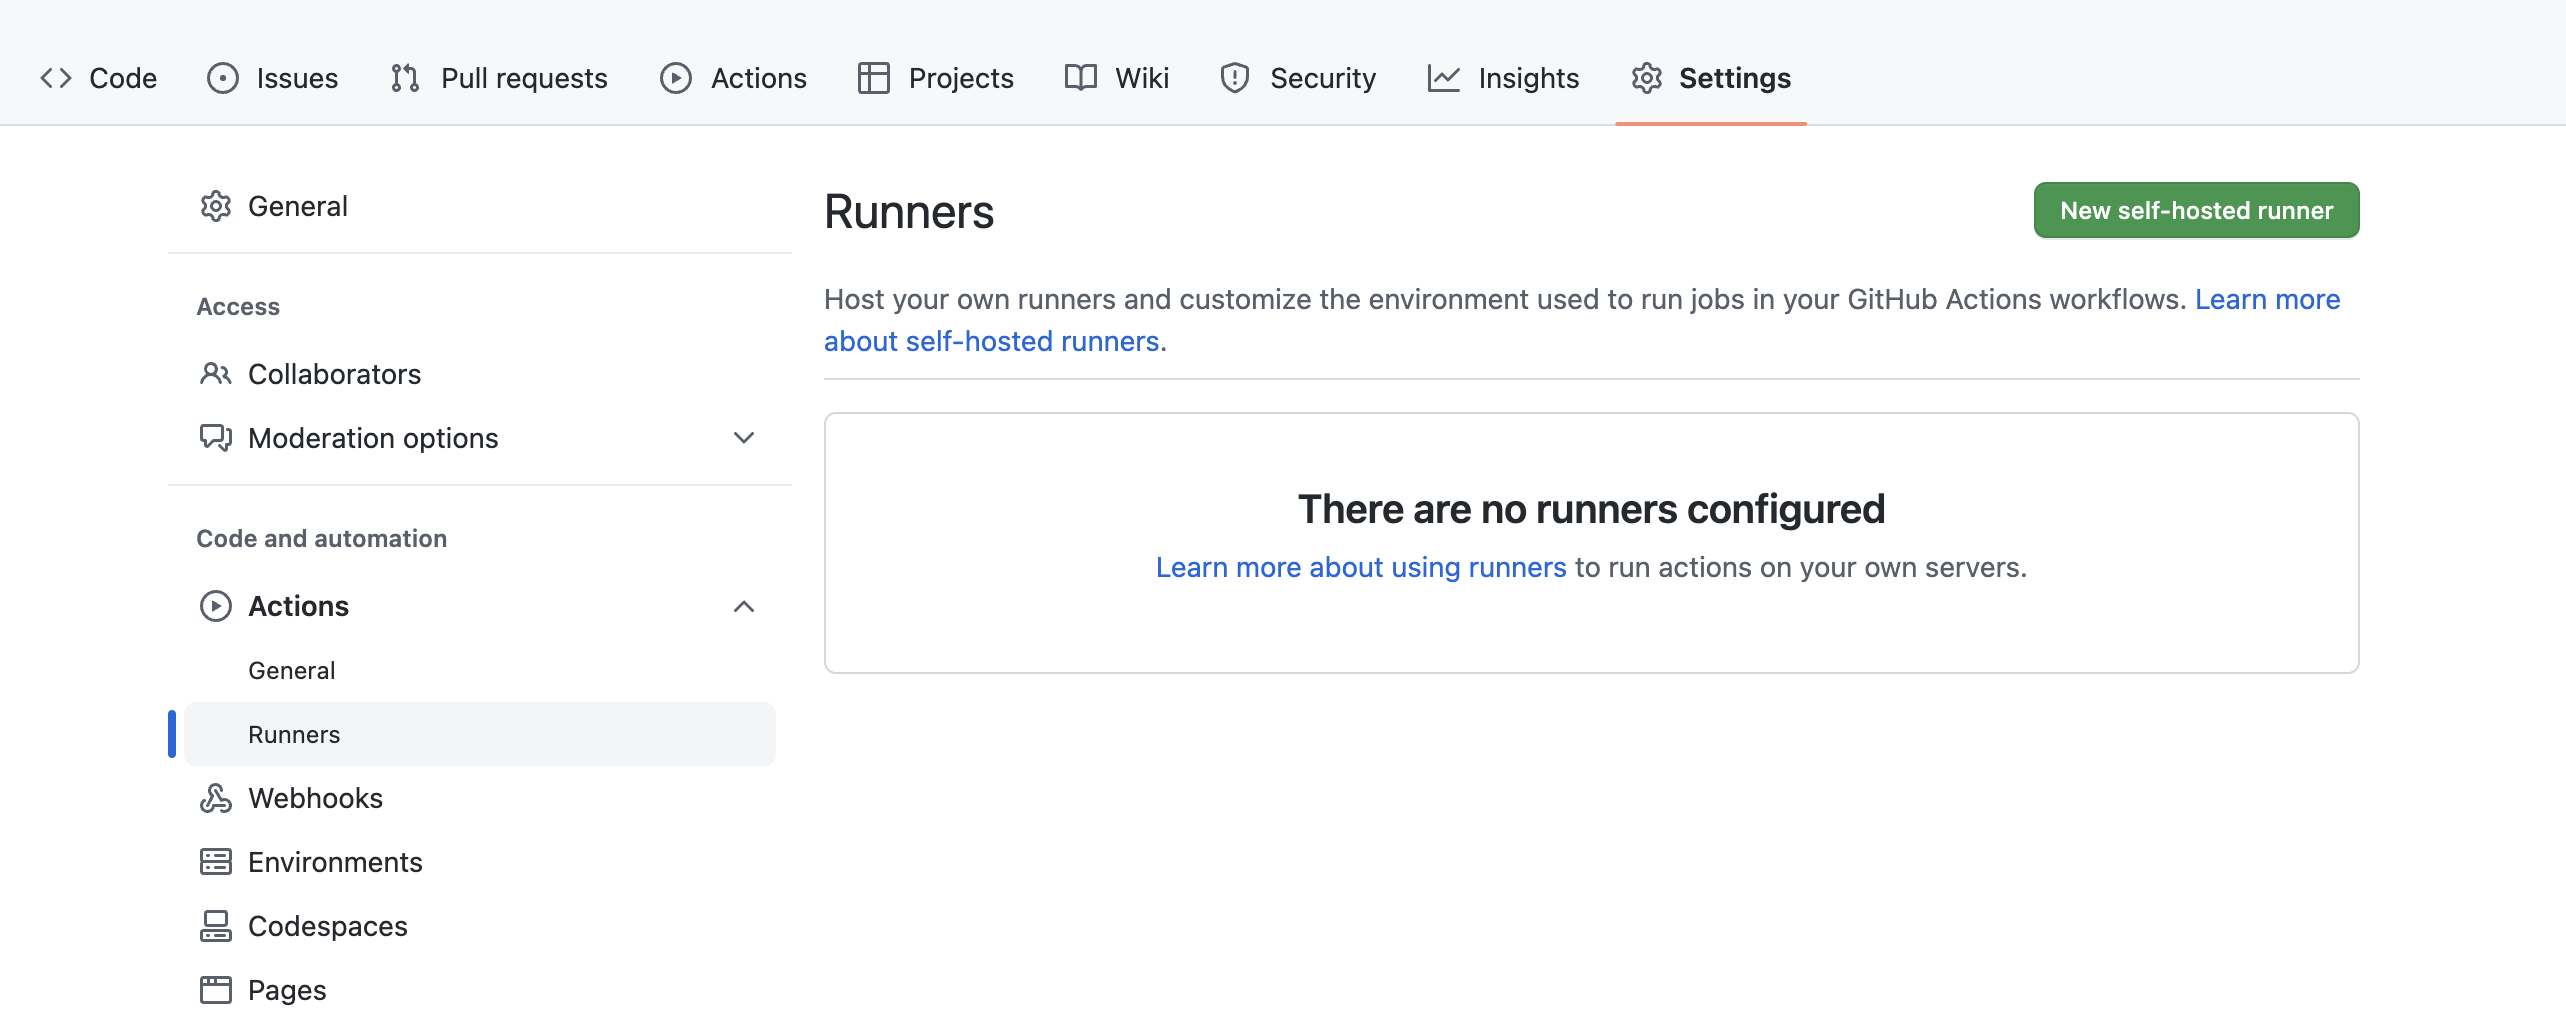Image resolution: width=2566 pixels, height=1034 pixels.
Task: Click the Pull requests branch icon
Action: click(x=405, y=78)
